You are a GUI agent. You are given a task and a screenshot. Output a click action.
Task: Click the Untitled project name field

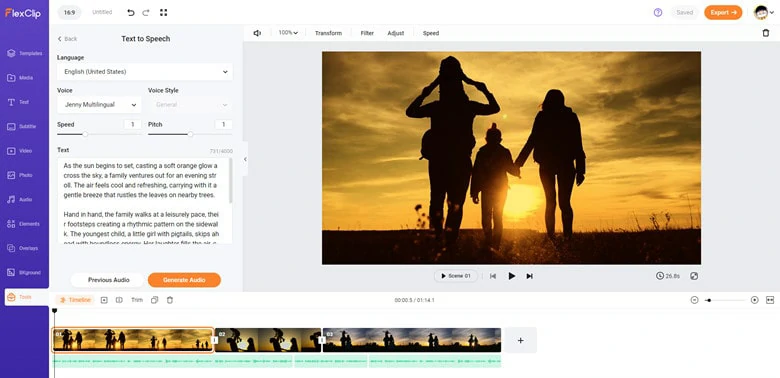(102, 12)
